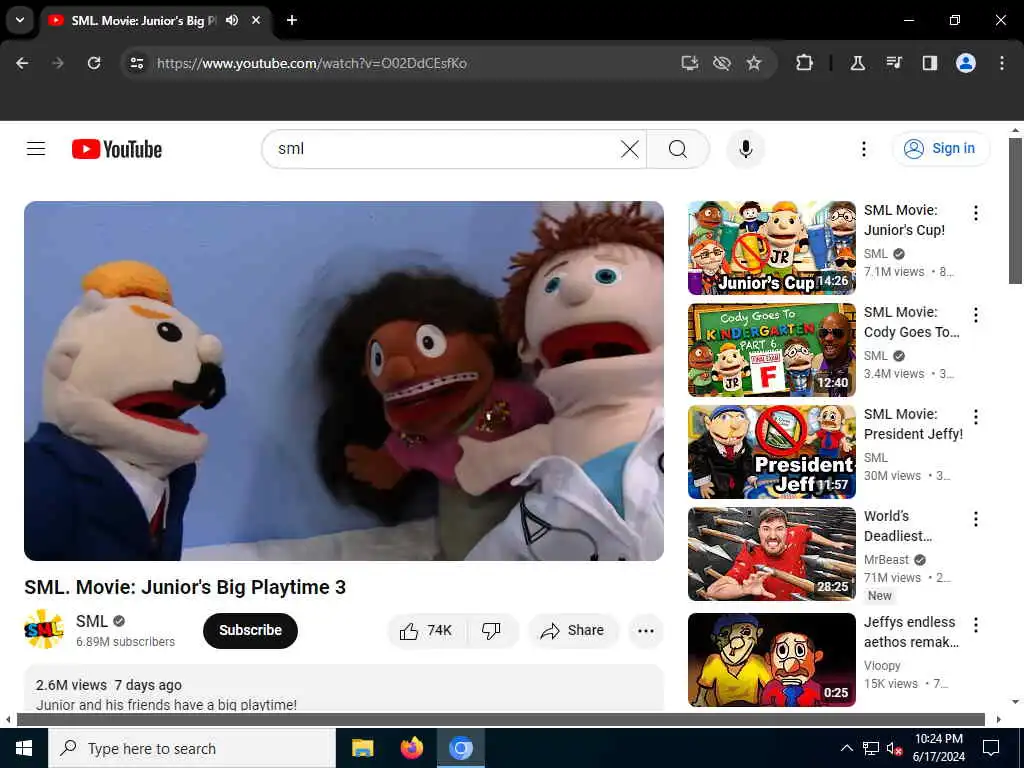Open YouTube settings three-dot menu
The width and height of the screenshot is (1024, 768).
click(x=863, y=149)
